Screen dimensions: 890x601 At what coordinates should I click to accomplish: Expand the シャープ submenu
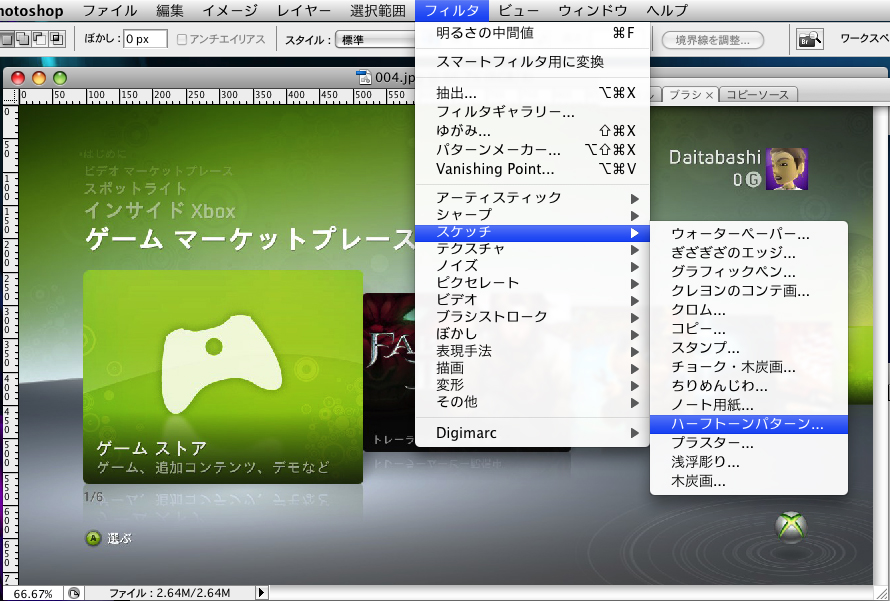tap(532, 215)
